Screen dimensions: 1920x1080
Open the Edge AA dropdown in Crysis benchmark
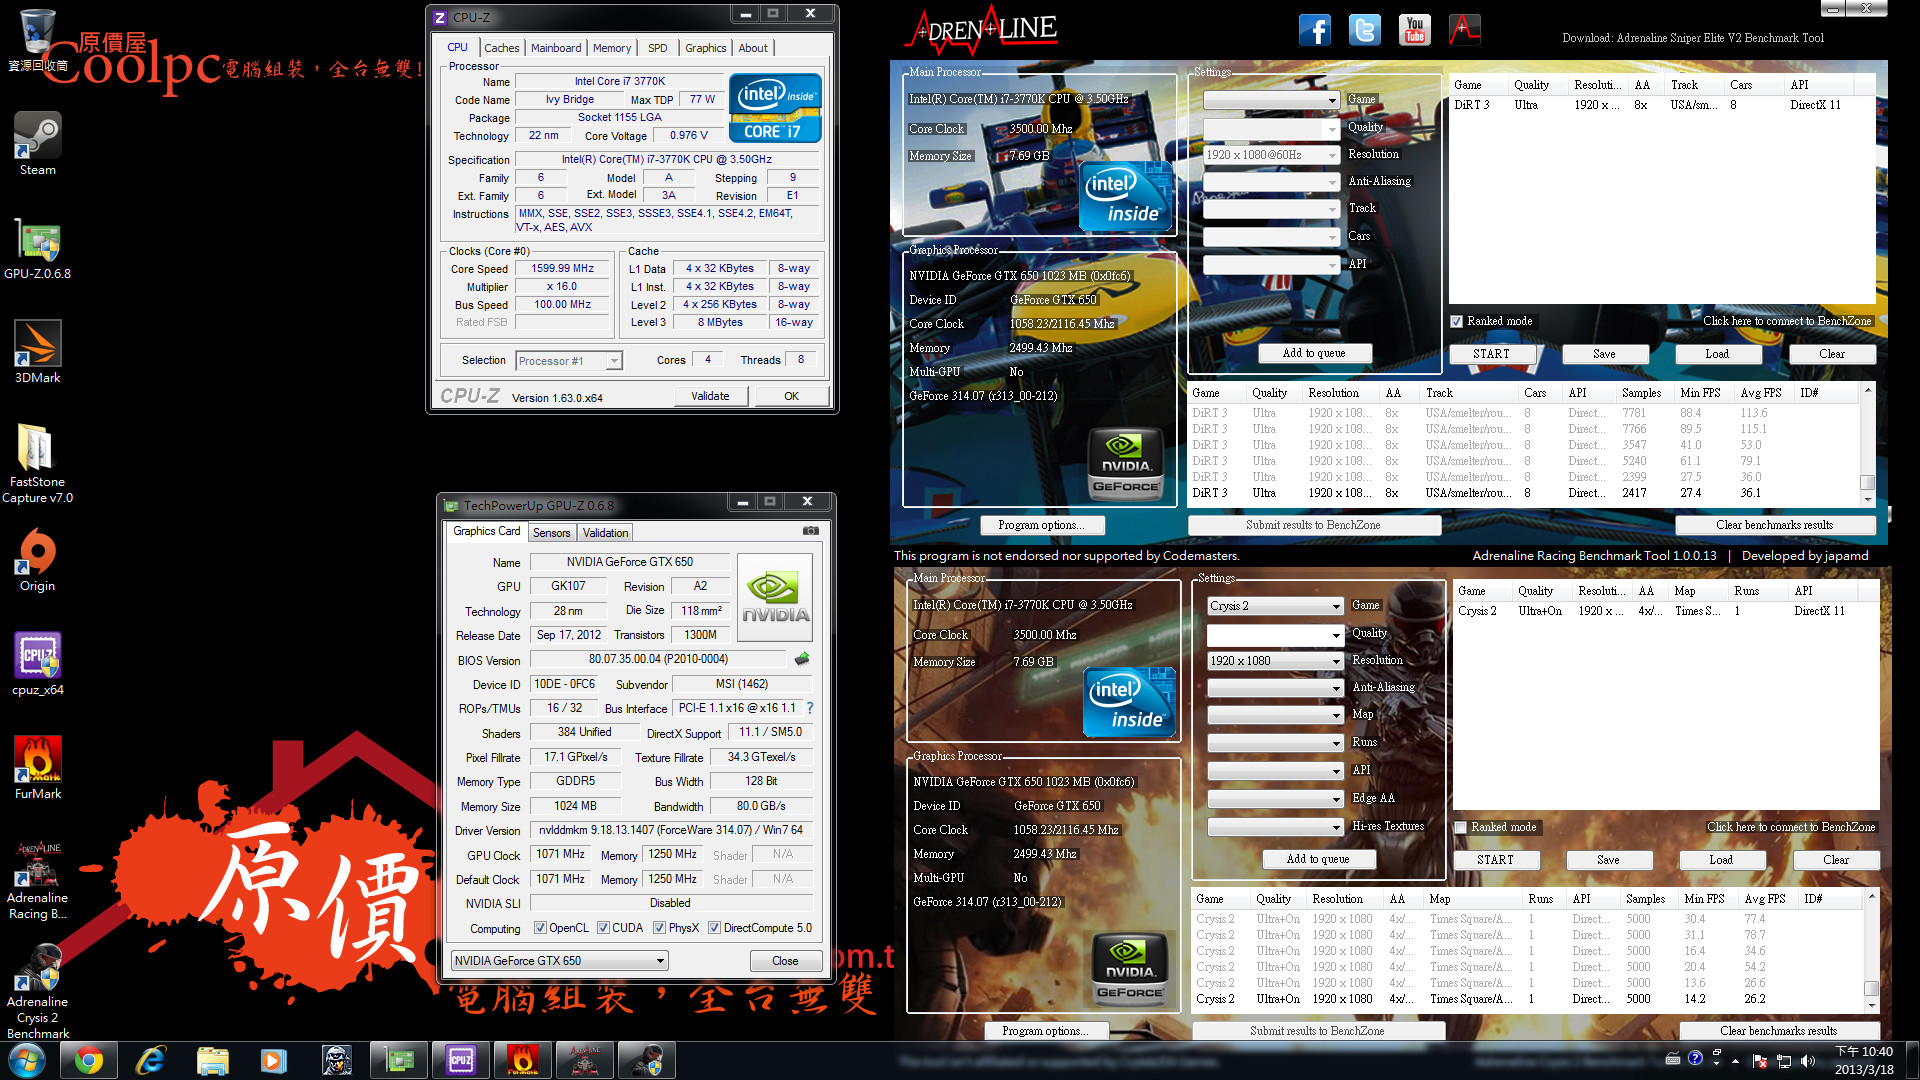tap(1275, 799)
